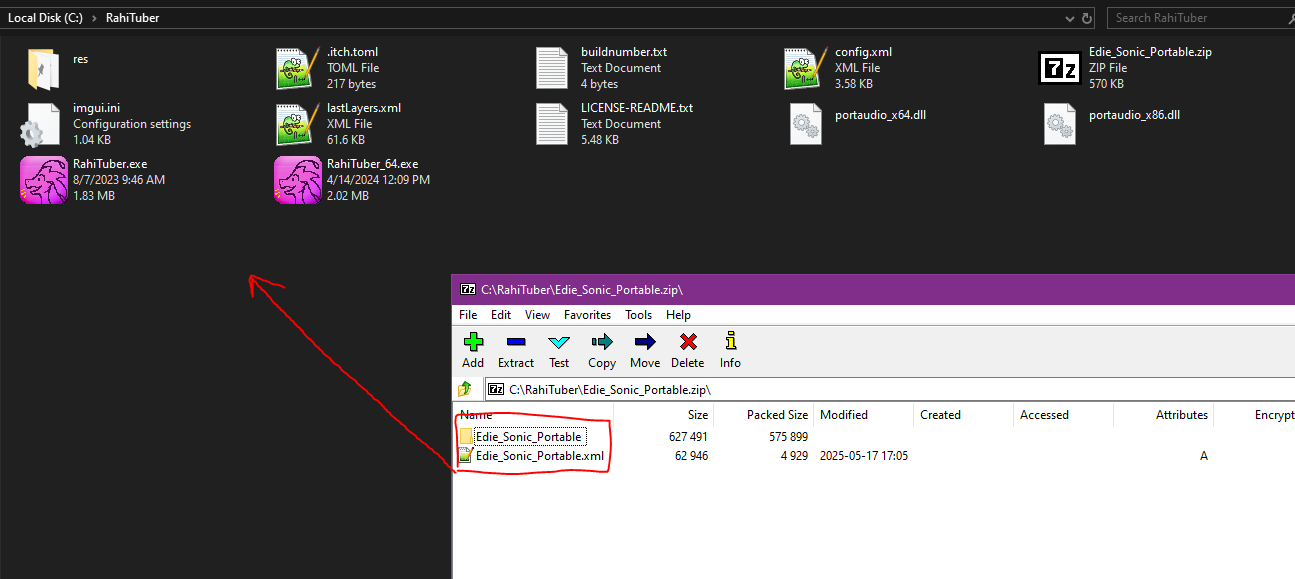Viewport: 1295px width, 579px height.
Task: Click the Add button in 7-Zip toolbar
Action: click(473, 350)
